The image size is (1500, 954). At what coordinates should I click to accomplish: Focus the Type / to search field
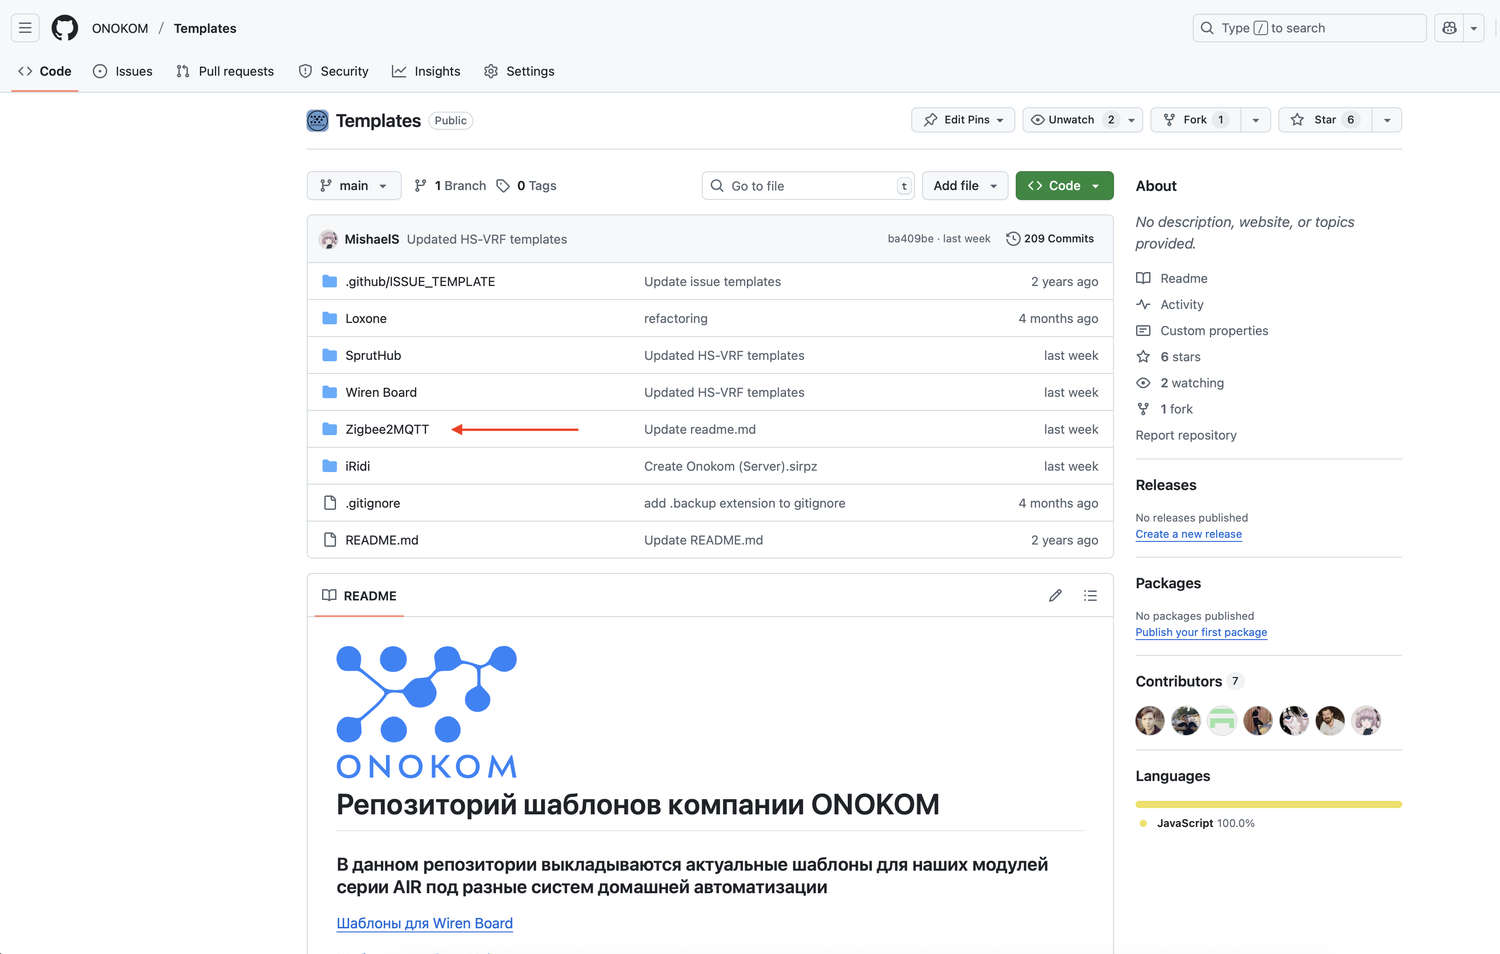(x=1309, y=28)
